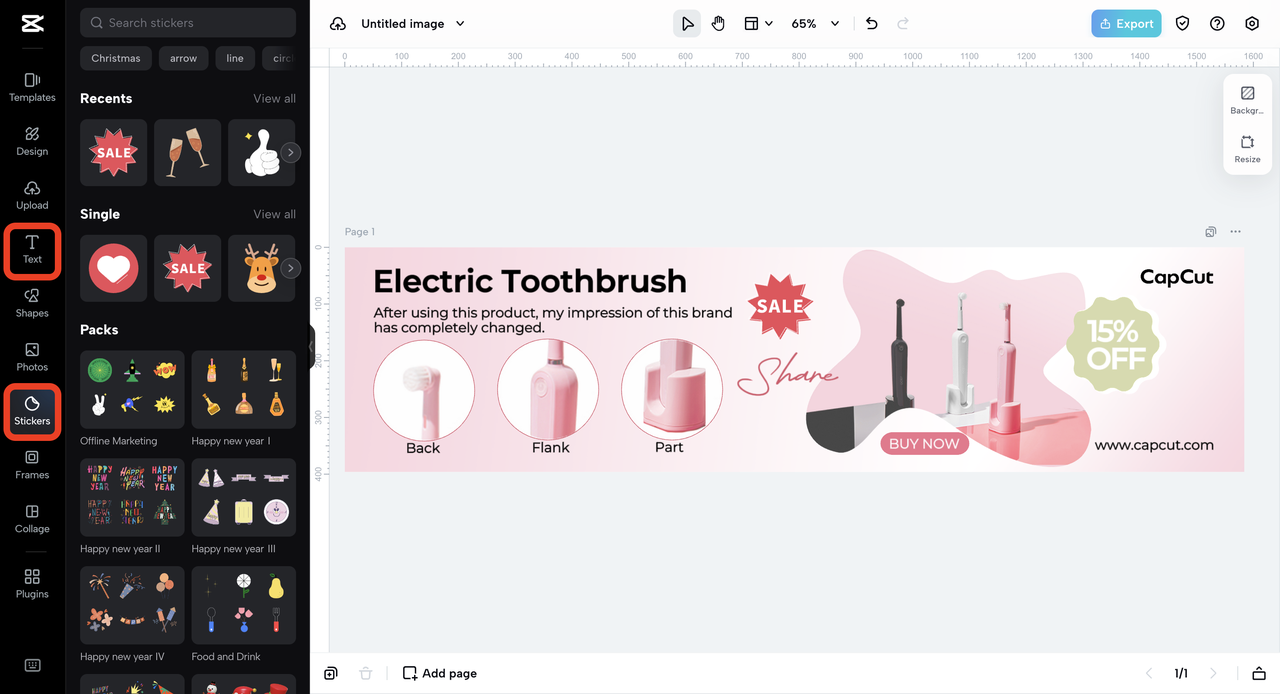Viewport: 1280px width, 694px height.
Task: Duplicate Page 1 using the copy icon
Action: (x=1211, y=232)
